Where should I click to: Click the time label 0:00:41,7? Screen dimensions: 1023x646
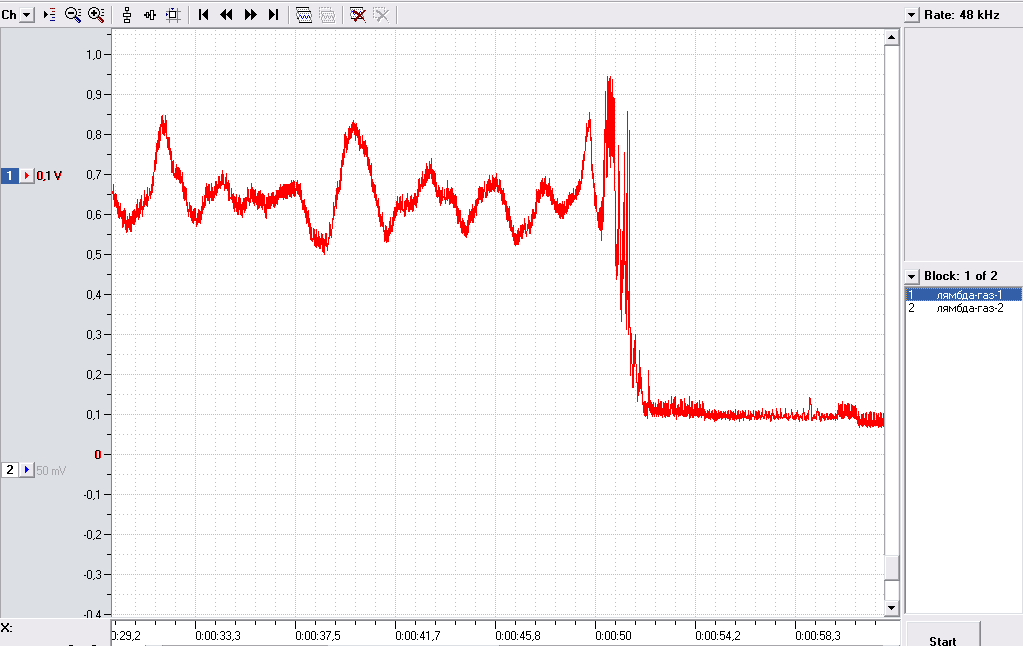[x=418, y=636]
